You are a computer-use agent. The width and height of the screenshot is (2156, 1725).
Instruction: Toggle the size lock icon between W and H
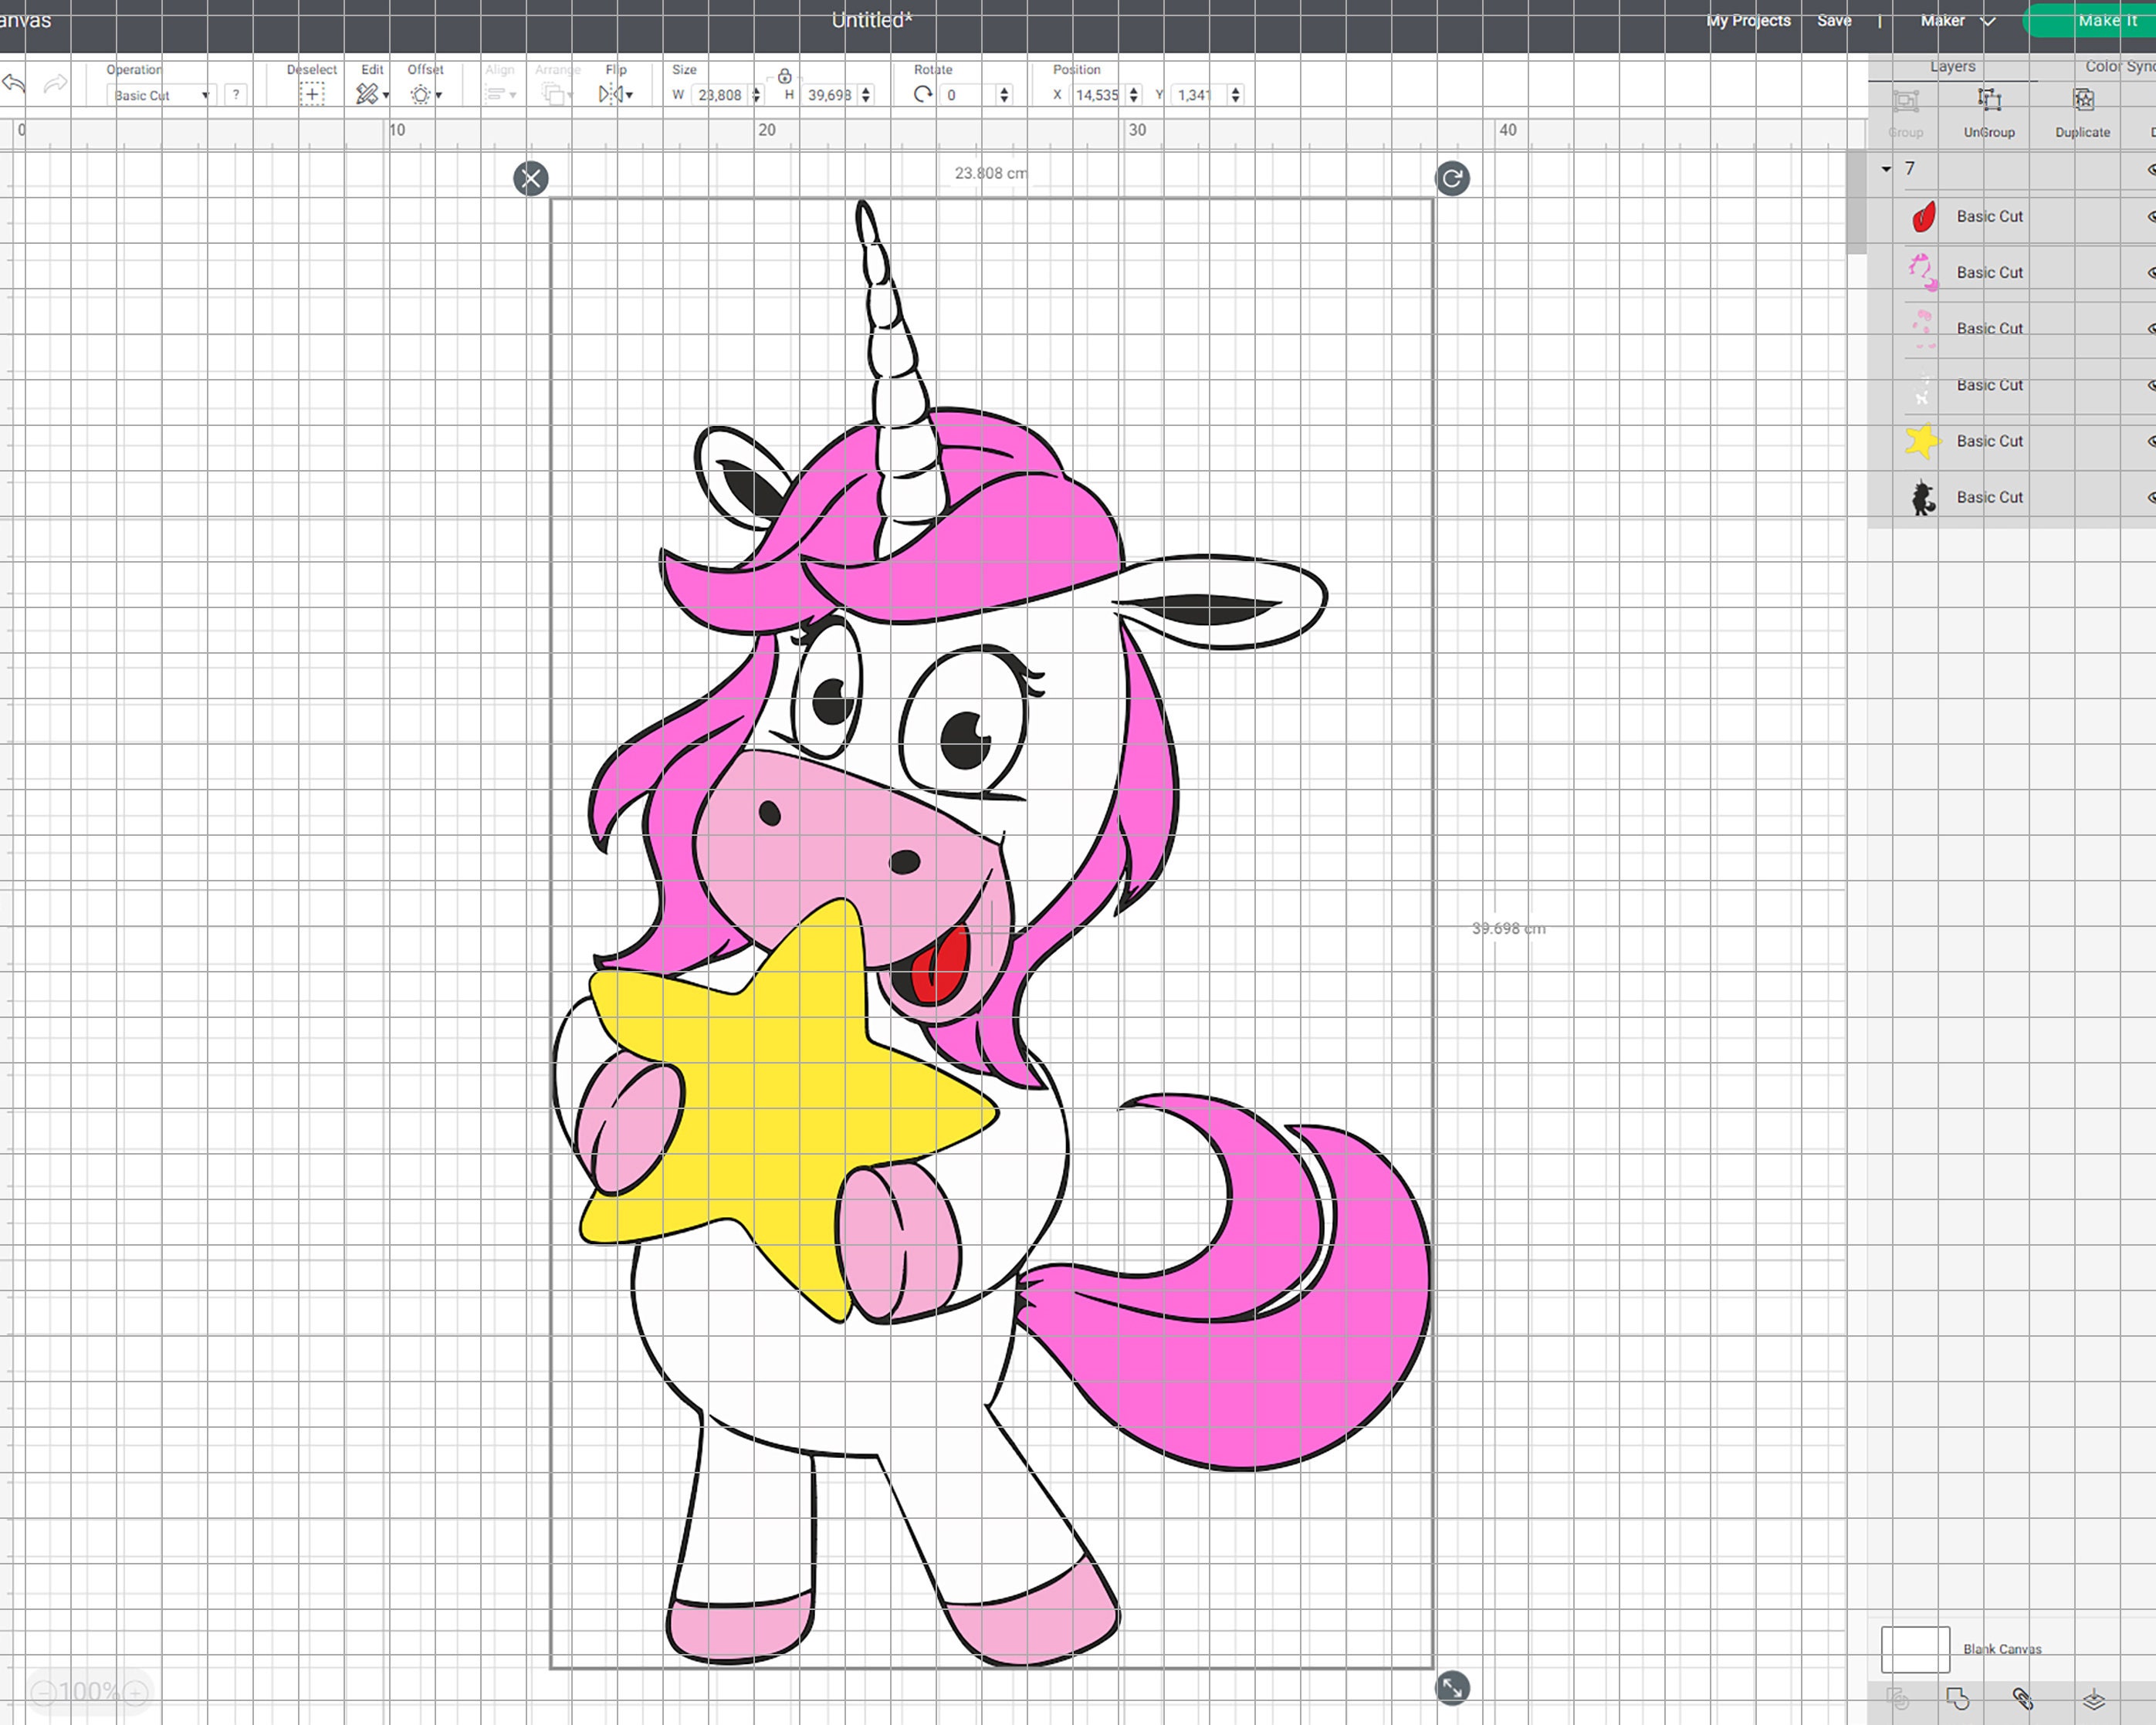pyautogui.click(x=784, y=75)
